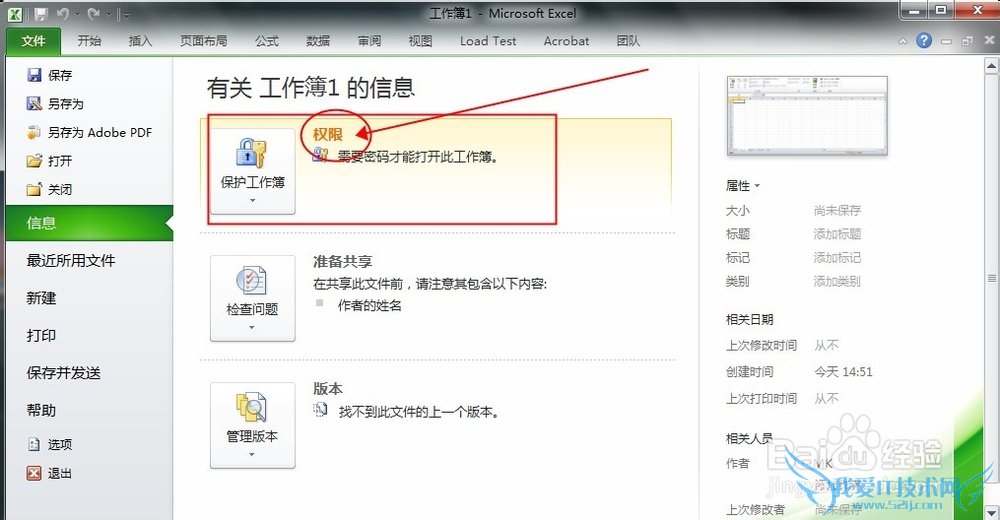The height and width of the screenshot is (520, 1000).
Task: Click the Redo arrow in quick access toolbar
Action: tap(94, 13)
